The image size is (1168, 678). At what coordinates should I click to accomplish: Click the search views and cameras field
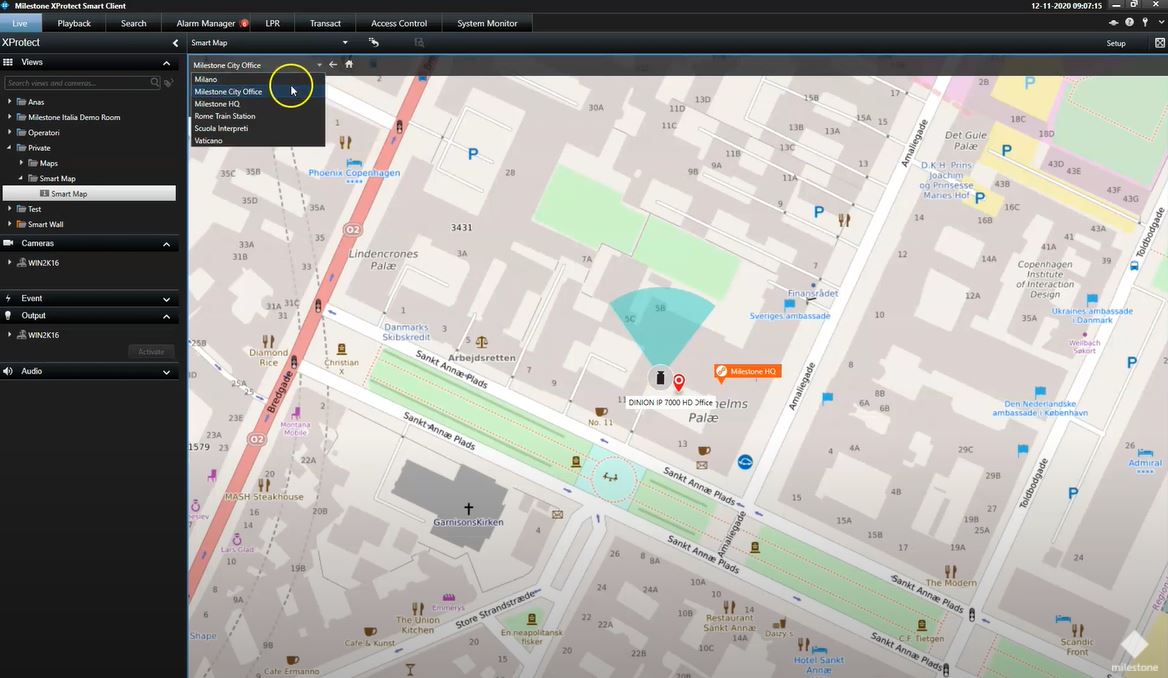pos(75,83)
